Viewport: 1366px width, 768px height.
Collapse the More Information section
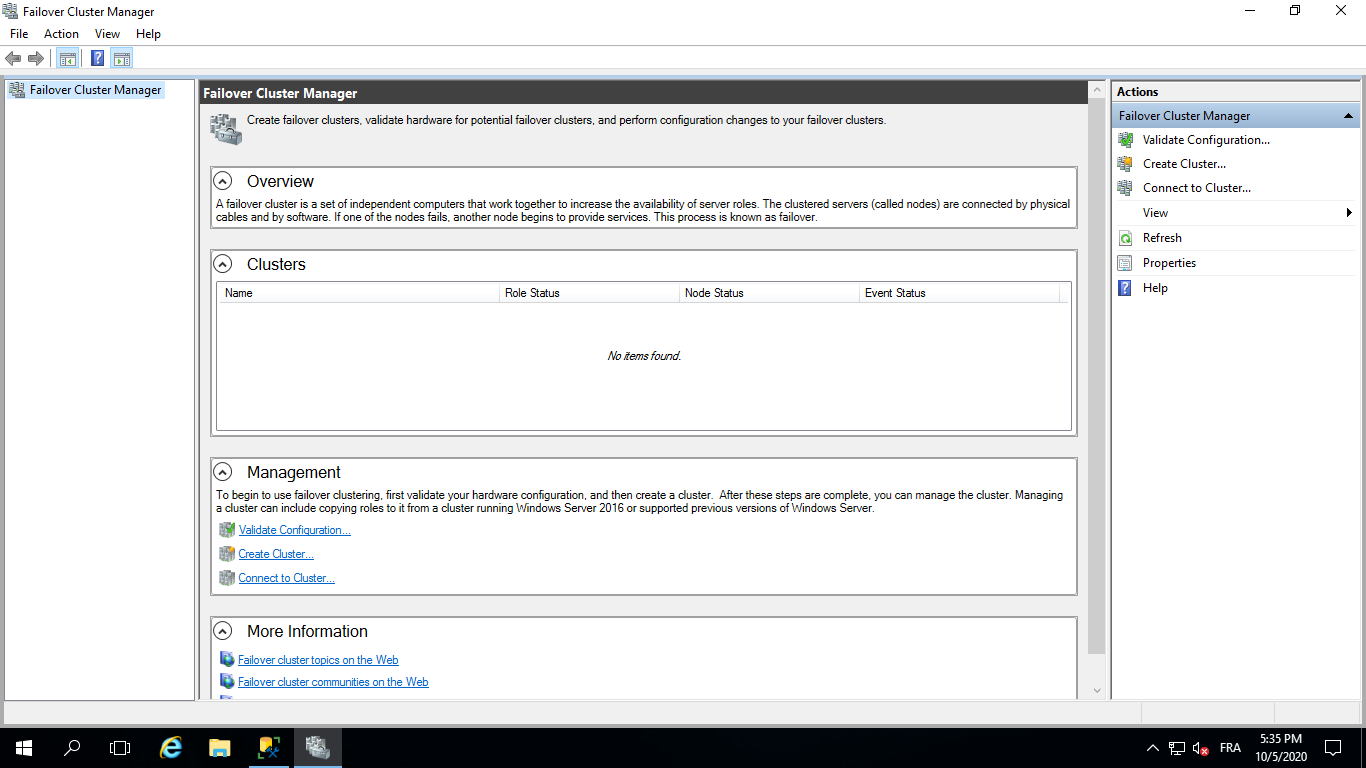[x=225, y=632]
